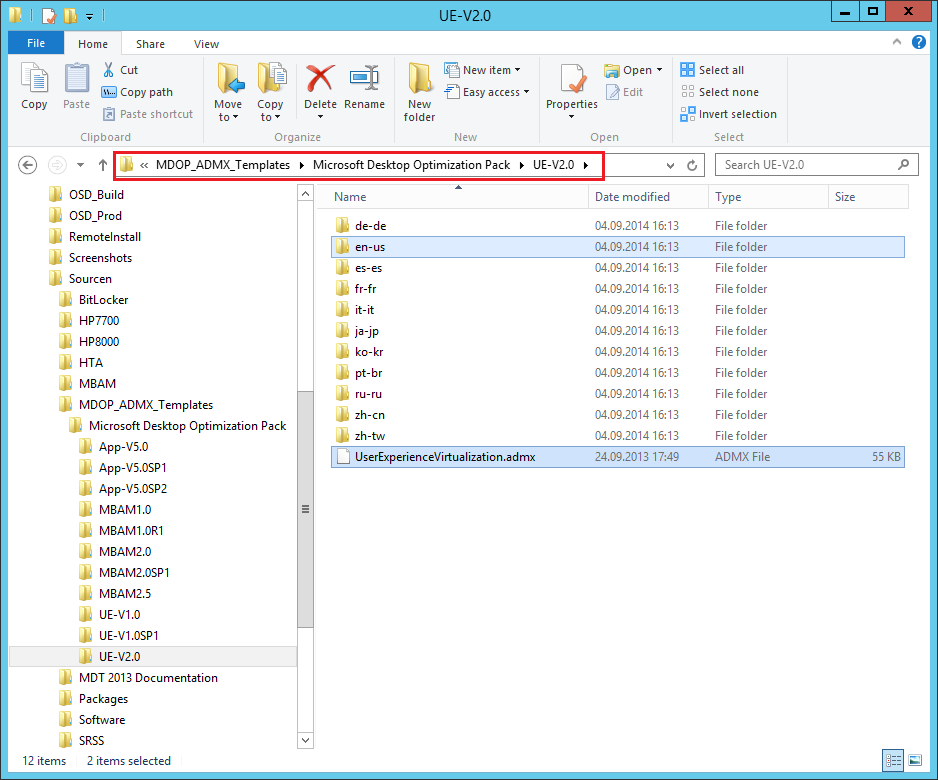Expand the Easy access dropdown
The width and height of the screenshot is (938, 780).
point(526,92)
